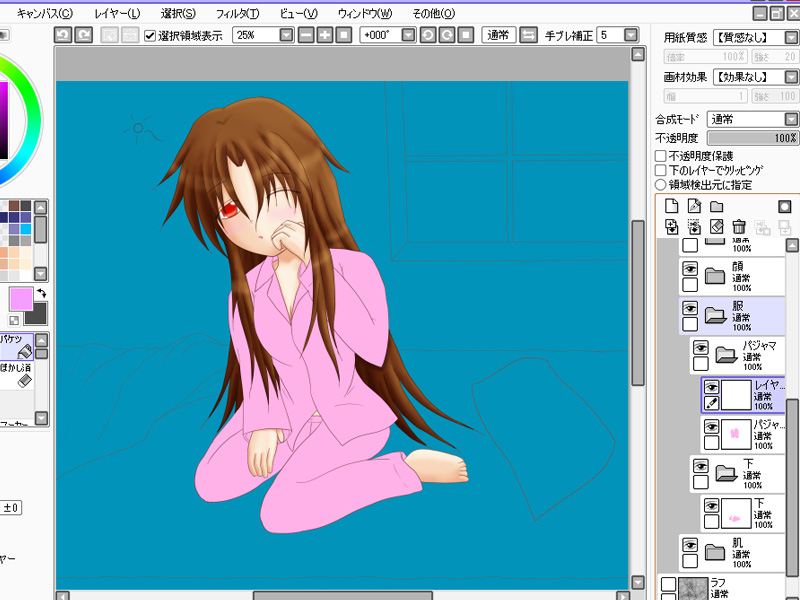The height and width of the screenshot is (600, 800).
Task: Open the レイヤー(L) menu
Action: (x=117, y=13)
